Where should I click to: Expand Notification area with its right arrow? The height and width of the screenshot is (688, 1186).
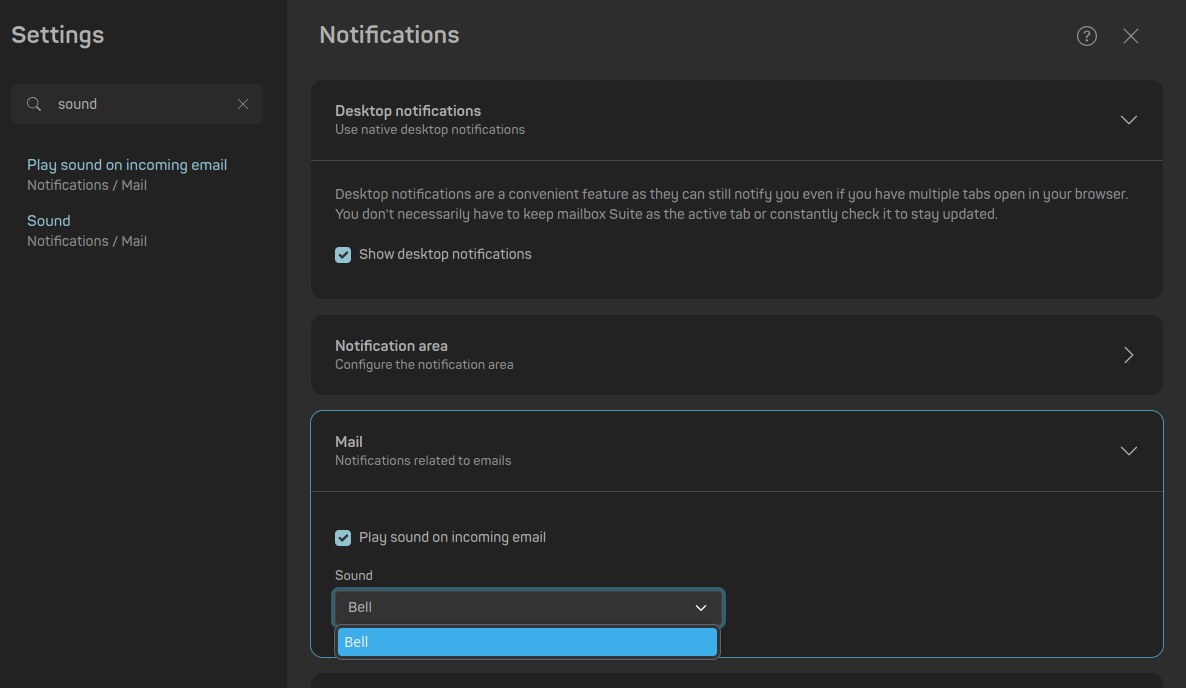1128,355
